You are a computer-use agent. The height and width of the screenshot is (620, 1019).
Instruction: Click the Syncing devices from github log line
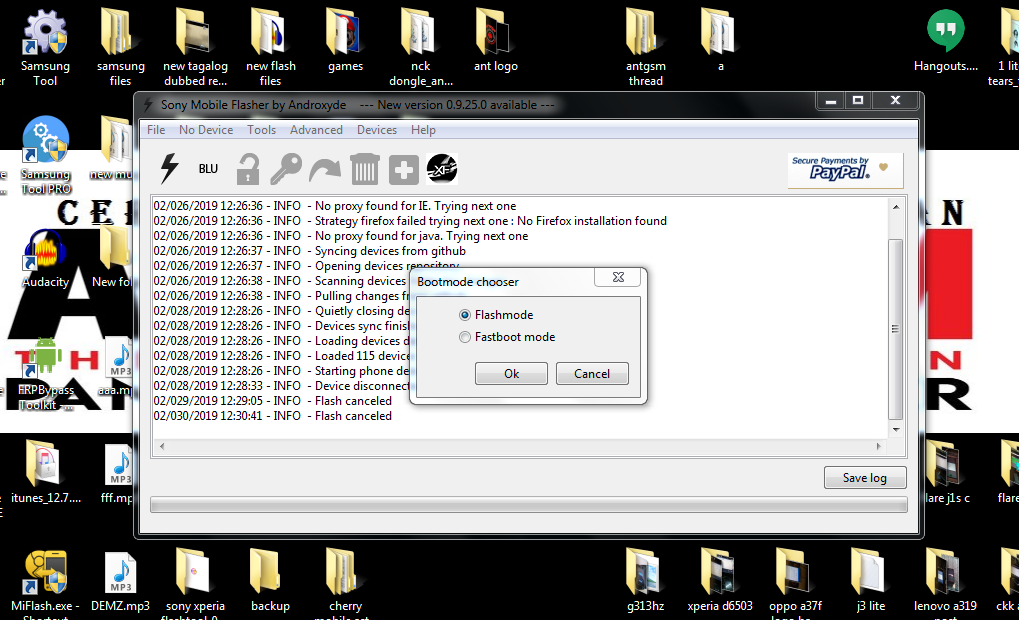309,251
